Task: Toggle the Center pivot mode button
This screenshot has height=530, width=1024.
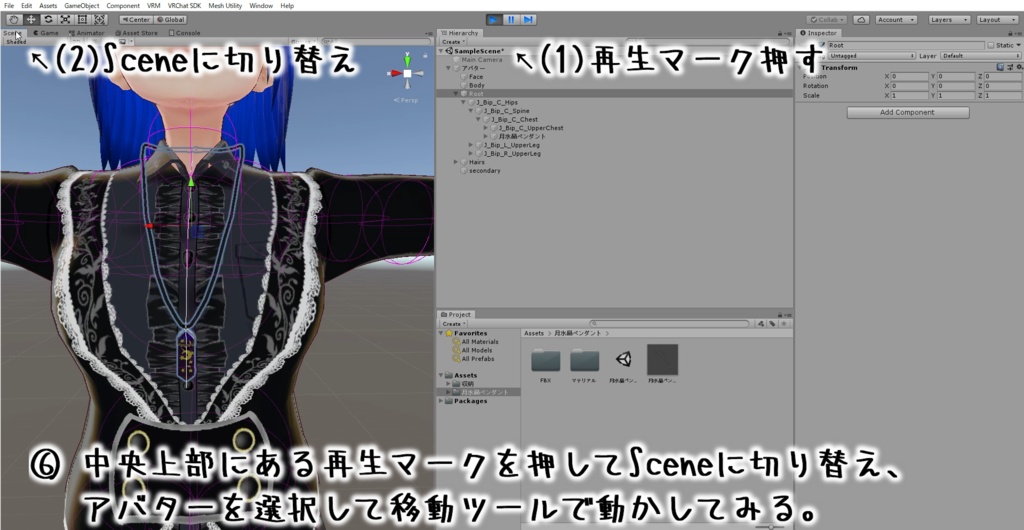Action: click(136, 20)
